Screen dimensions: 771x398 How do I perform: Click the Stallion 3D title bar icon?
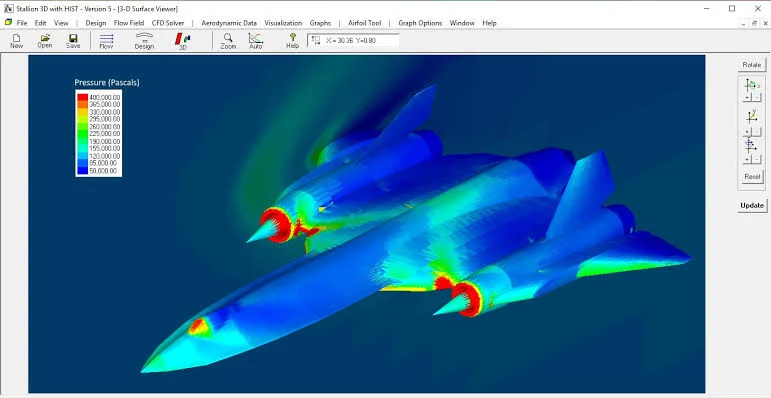8,8
